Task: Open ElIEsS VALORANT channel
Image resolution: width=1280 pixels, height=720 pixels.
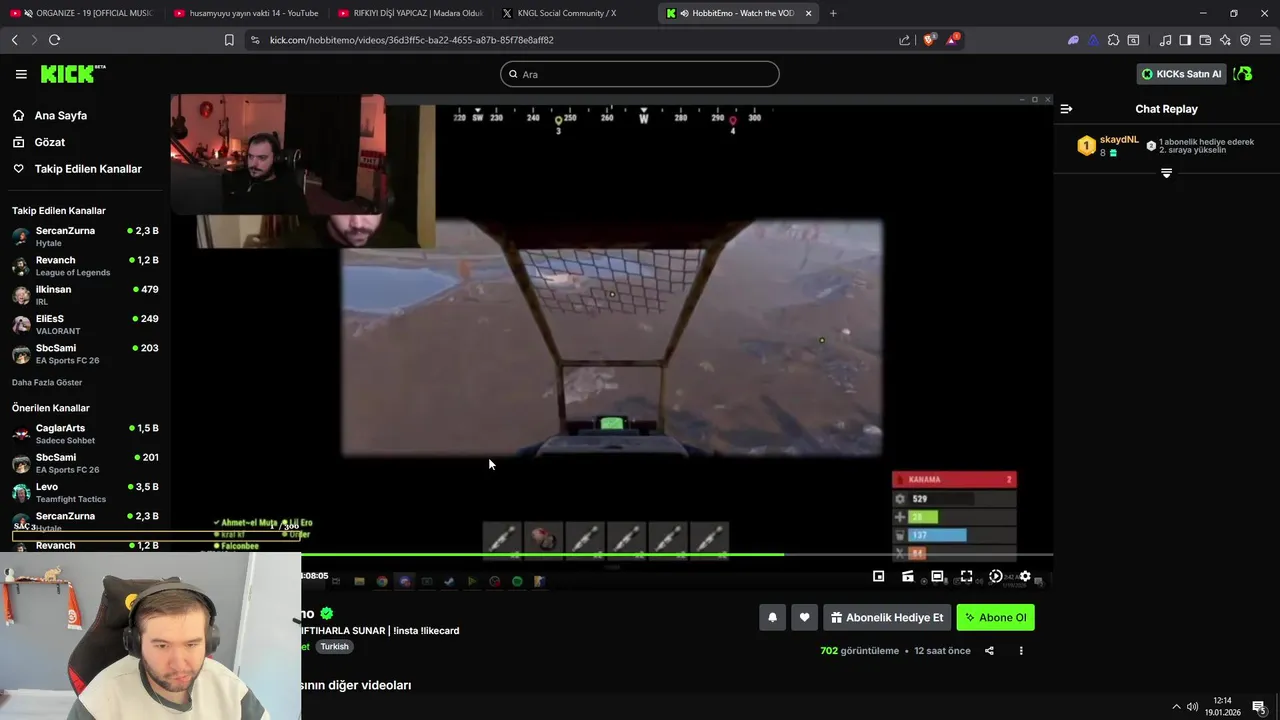Action: pos(85,324)
